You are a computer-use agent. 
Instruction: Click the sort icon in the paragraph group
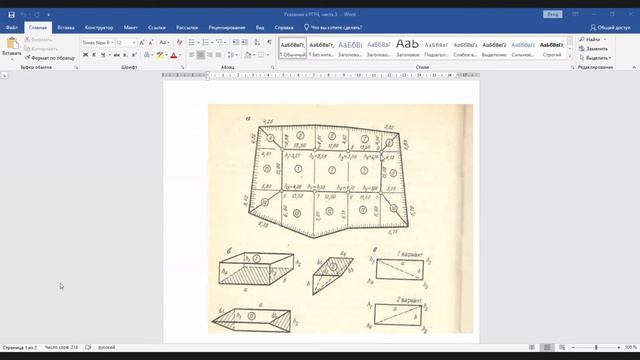(257, 42)
